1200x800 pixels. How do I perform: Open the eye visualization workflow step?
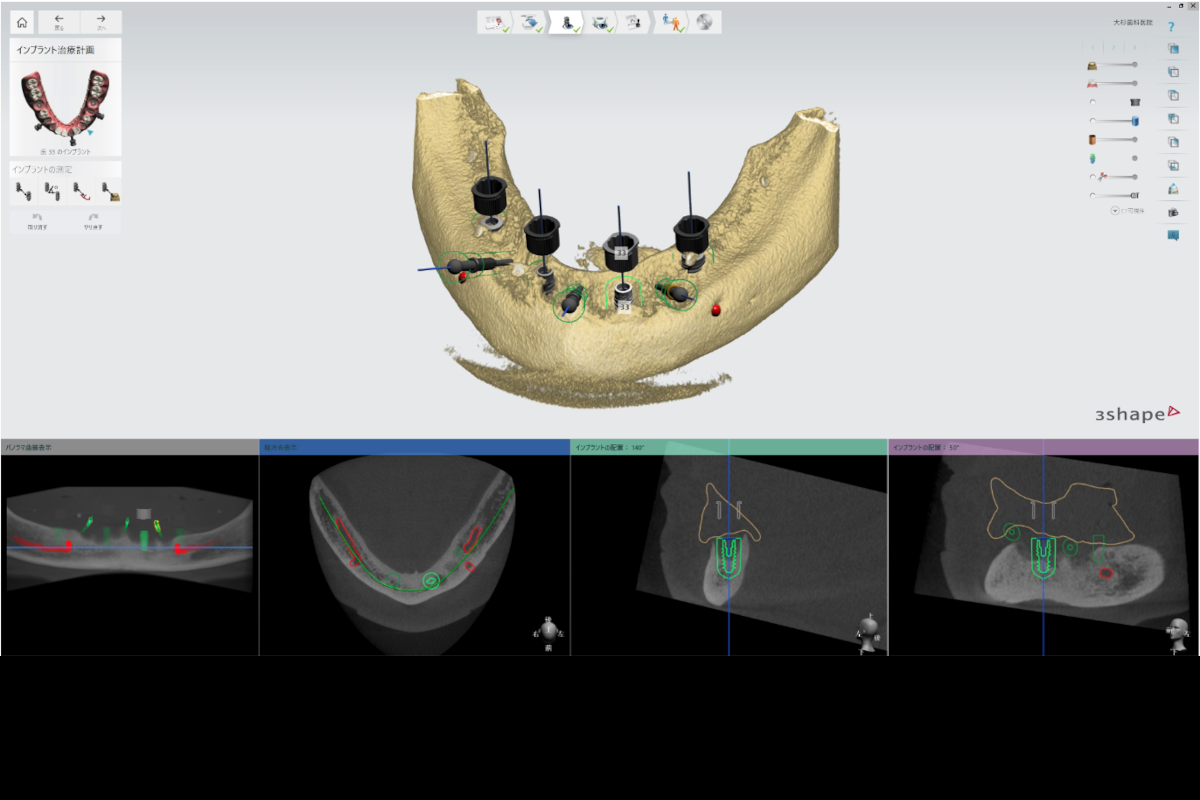(600, 23)
